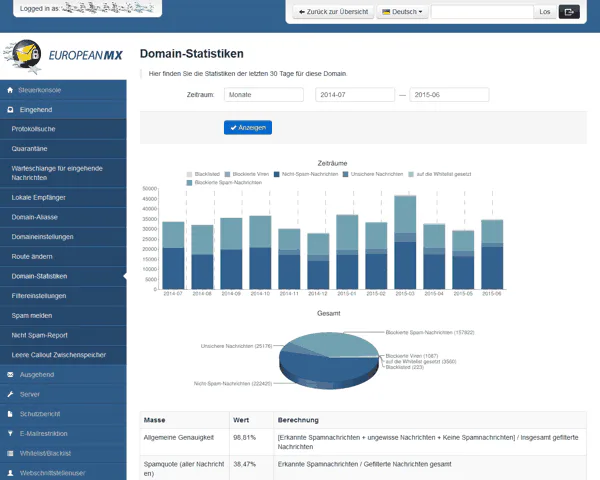Open Quarantäne menu item
The height and width of the screenshot is (480, 600).
point(63,149)
